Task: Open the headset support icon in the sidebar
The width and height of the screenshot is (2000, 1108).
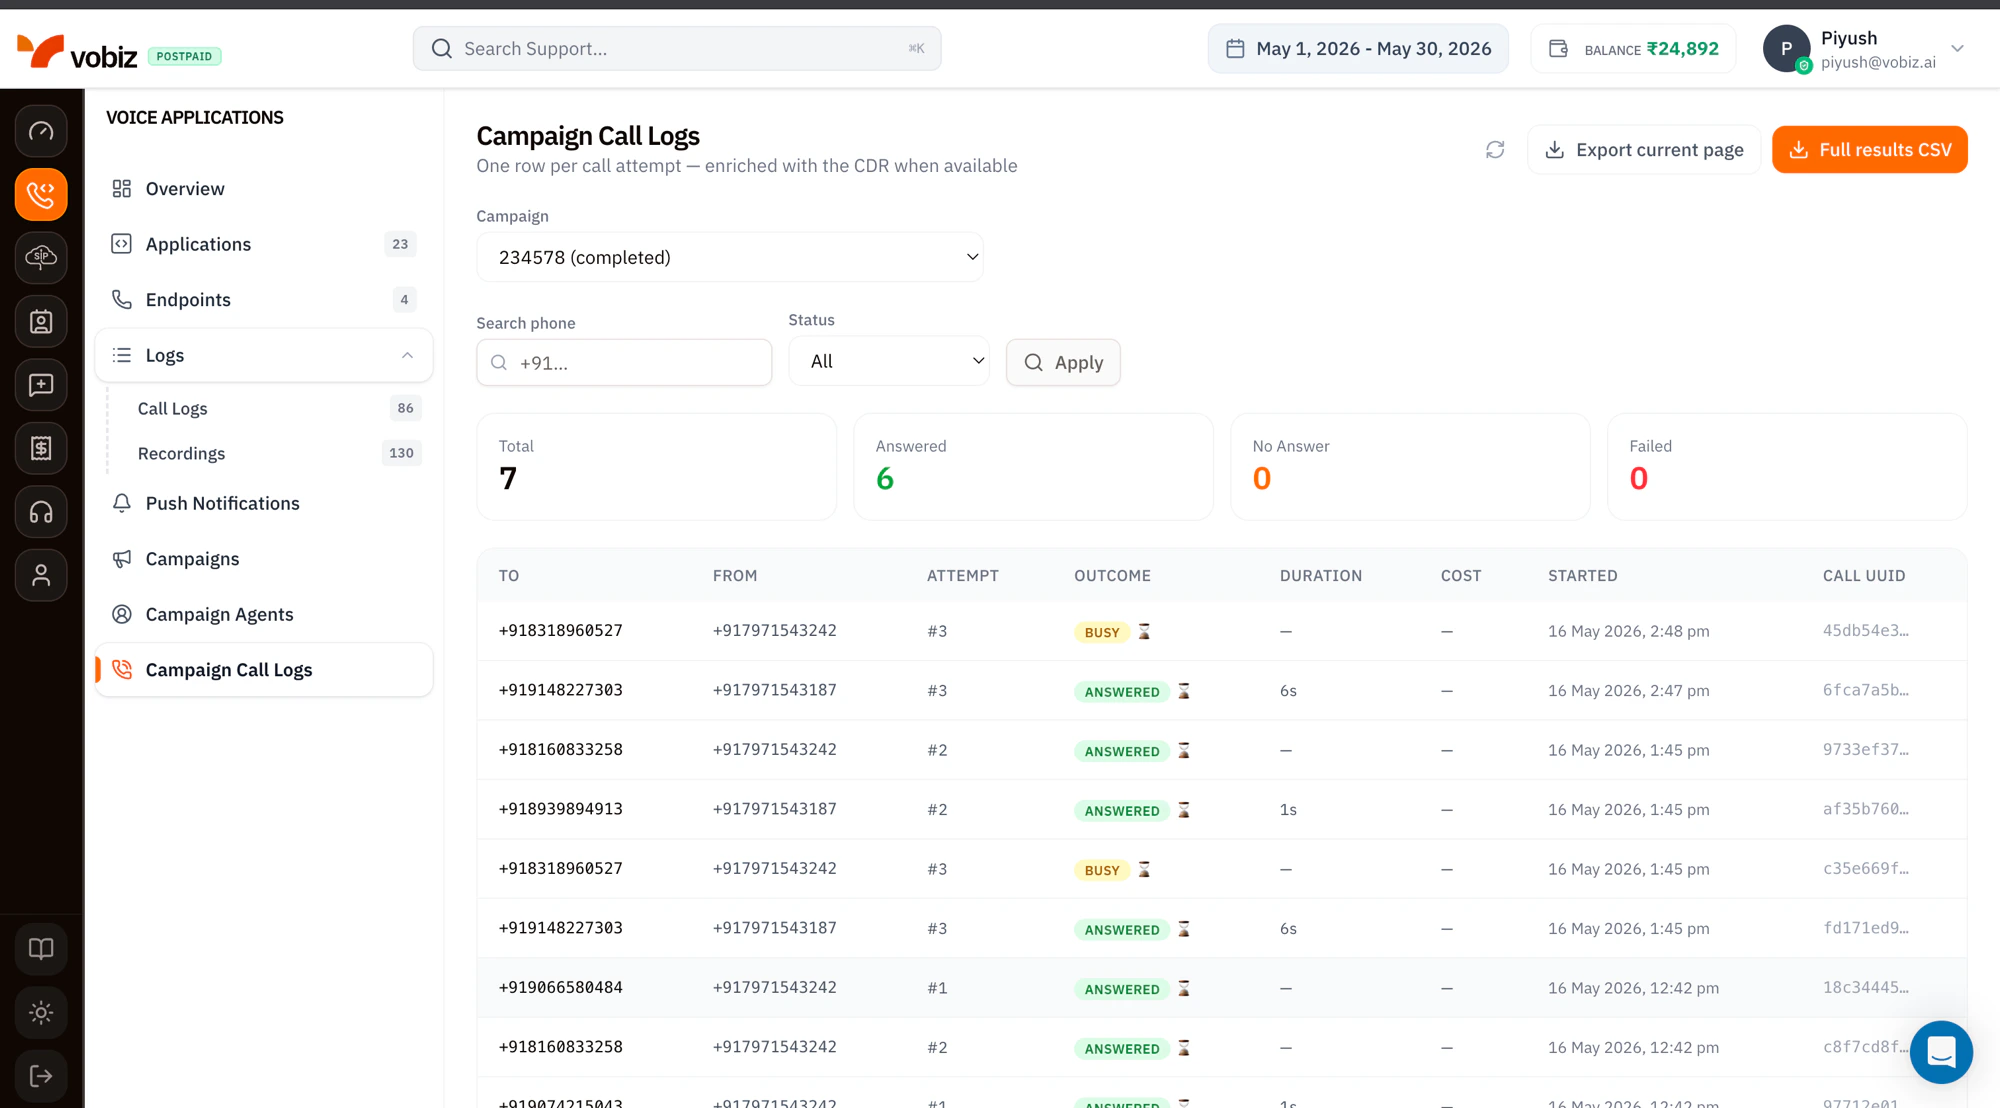Action: pos(41,512)
